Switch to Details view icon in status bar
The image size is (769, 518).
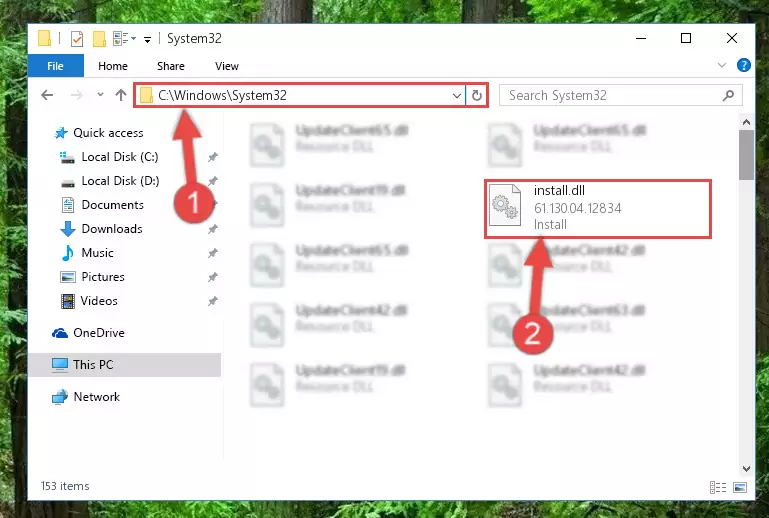(718, 487)
